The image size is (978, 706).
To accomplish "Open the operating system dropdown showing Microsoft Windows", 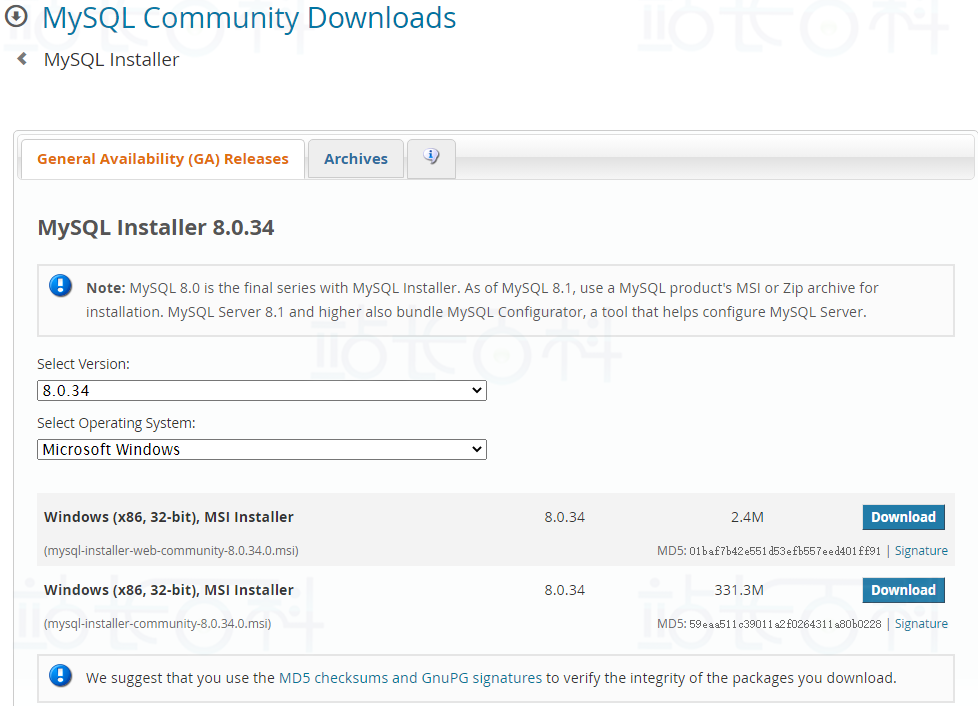I will click(262, 450).
